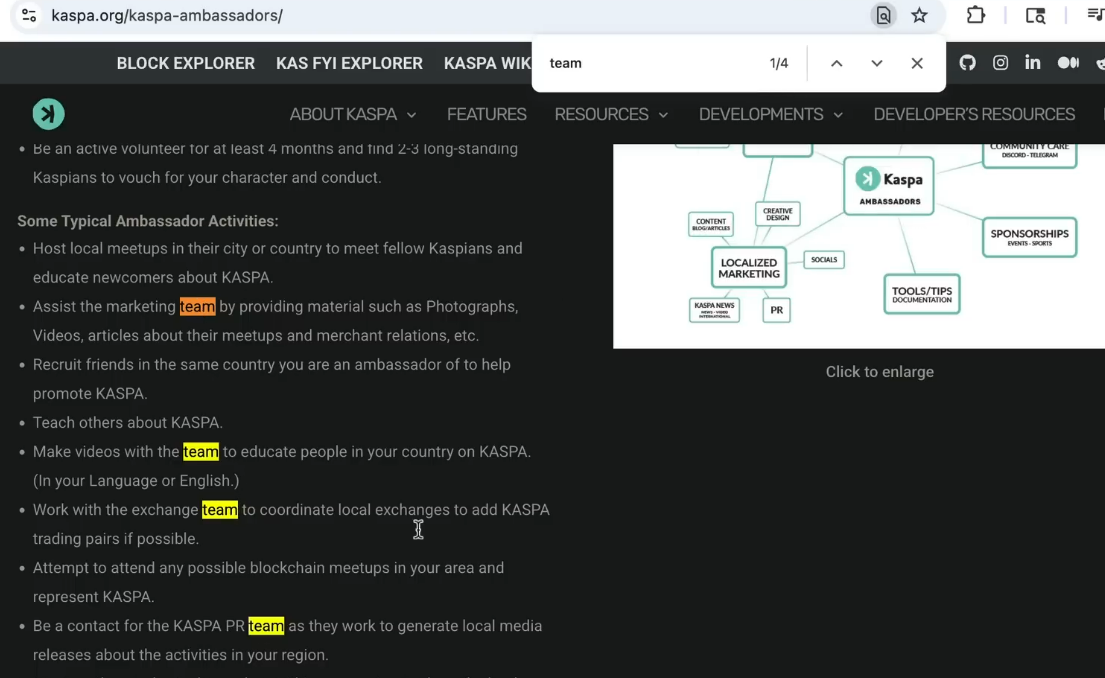The width and height of the screenshot is (1105, 678).
Task: Click the search-in-page lens icon in address bar
Action: (883, 15)
